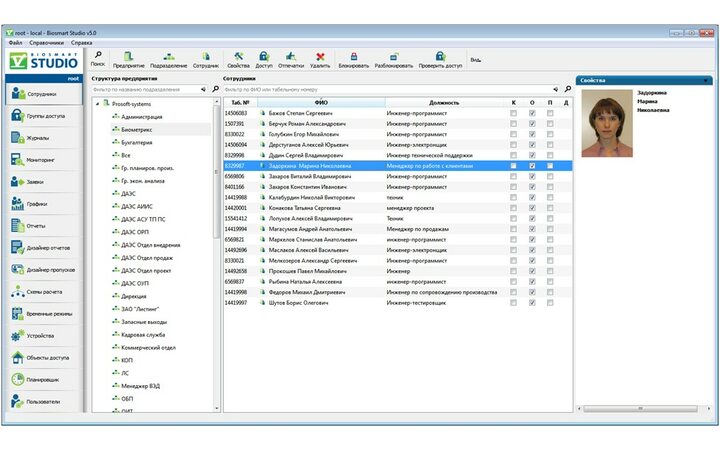Open the Справочники menu

[x=47, y=43]
